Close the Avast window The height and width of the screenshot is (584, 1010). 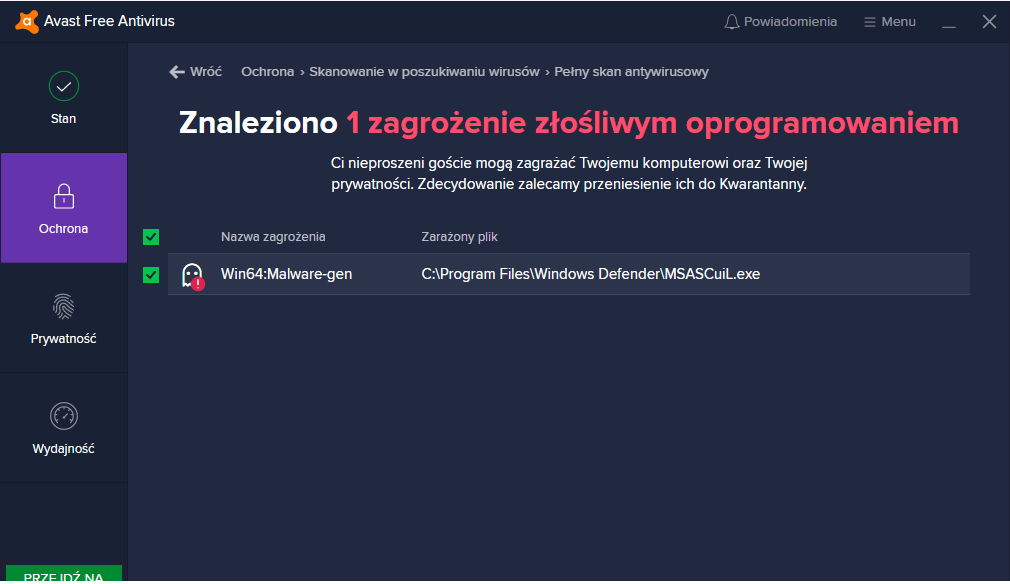pos(989,22)
